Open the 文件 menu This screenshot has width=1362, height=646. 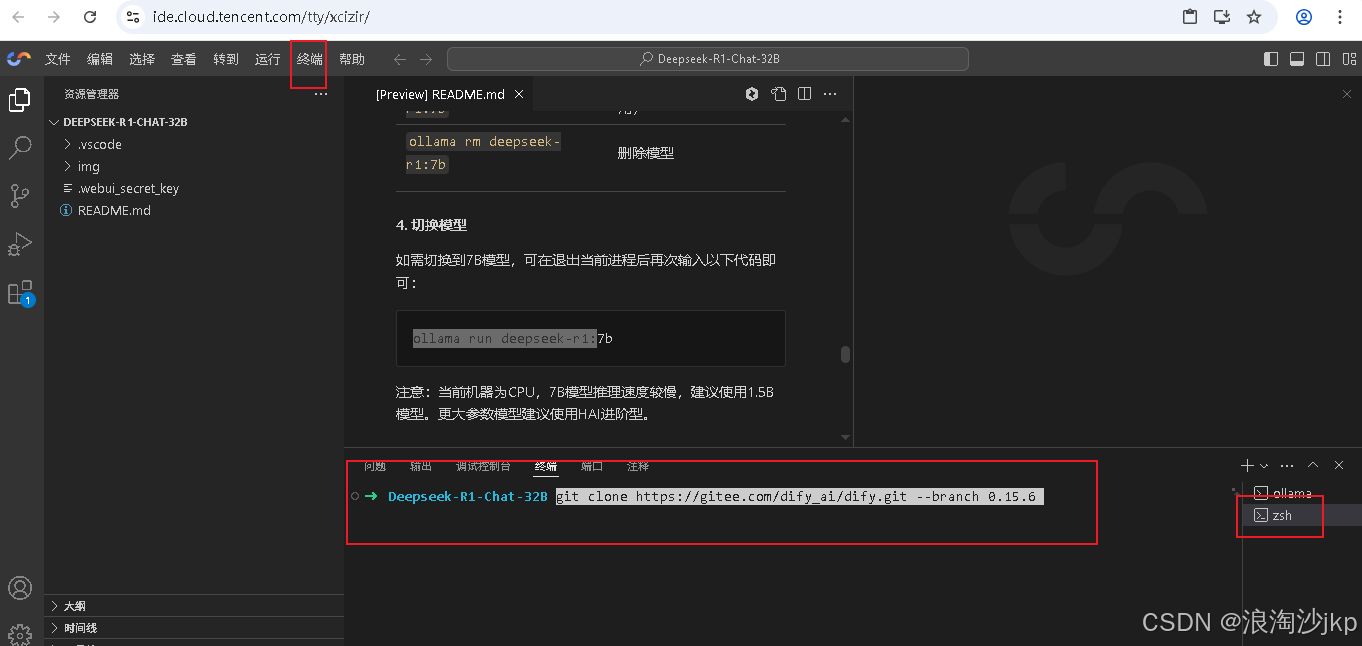(58, 59)
